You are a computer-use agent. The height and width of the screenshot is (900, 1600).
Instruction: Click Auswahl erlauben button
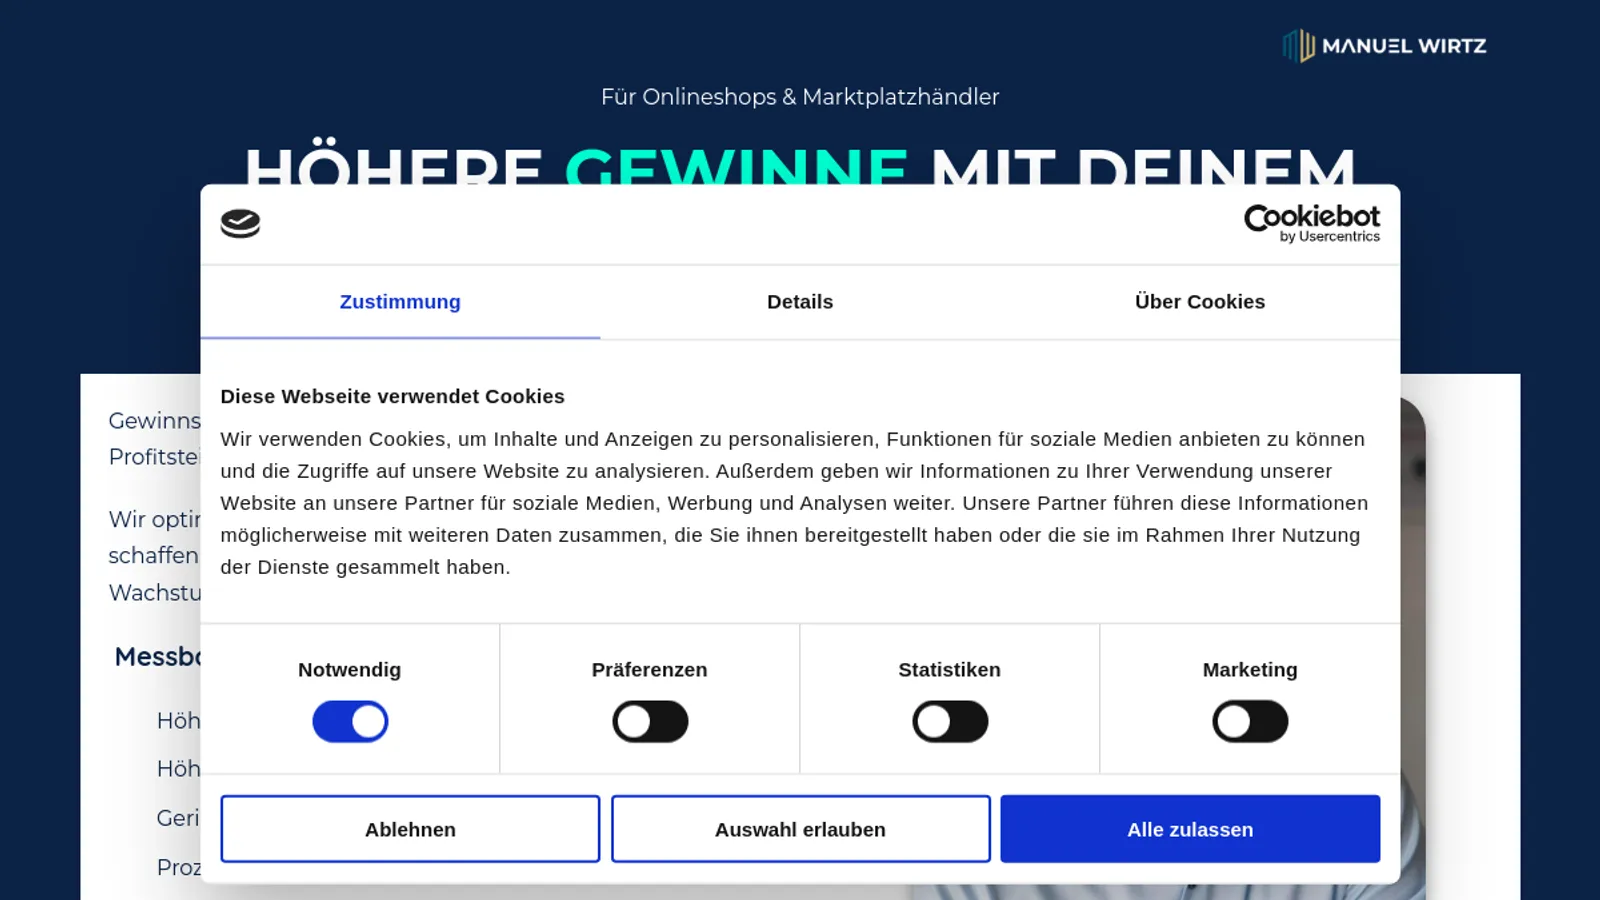click(x=800, y=829)
